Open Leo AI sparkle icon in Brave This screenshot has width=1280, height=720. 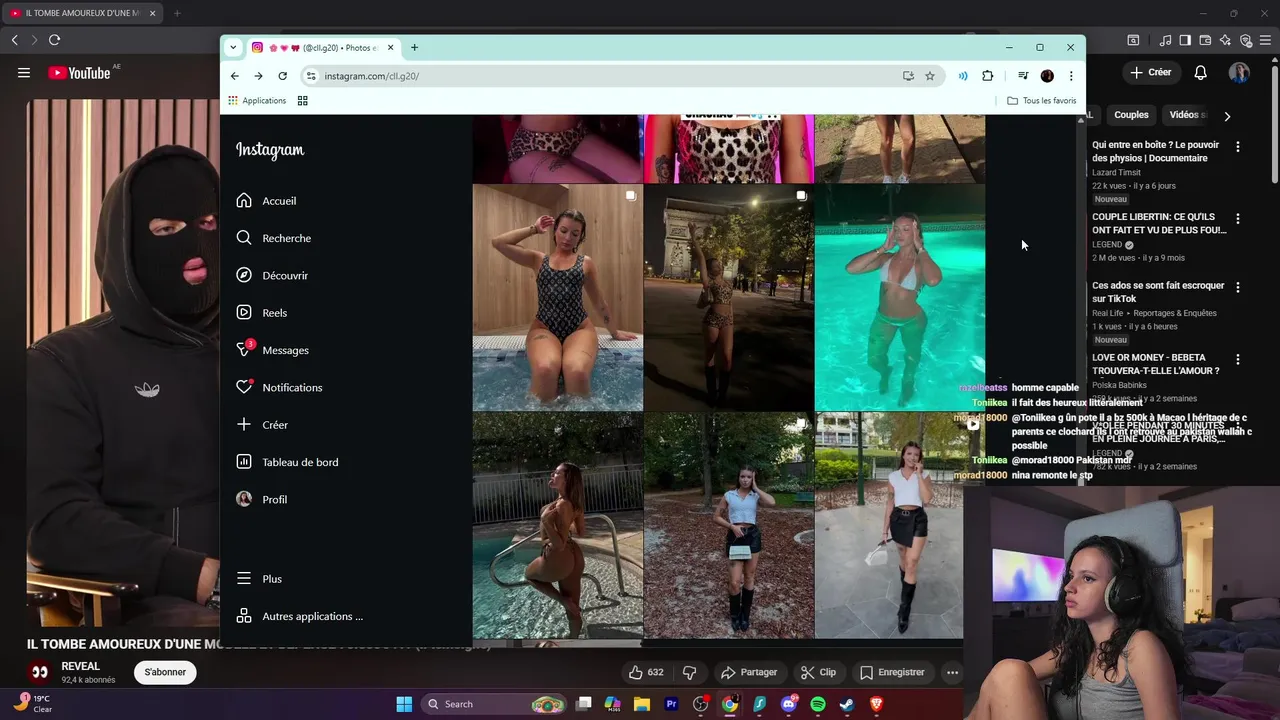1225,40
